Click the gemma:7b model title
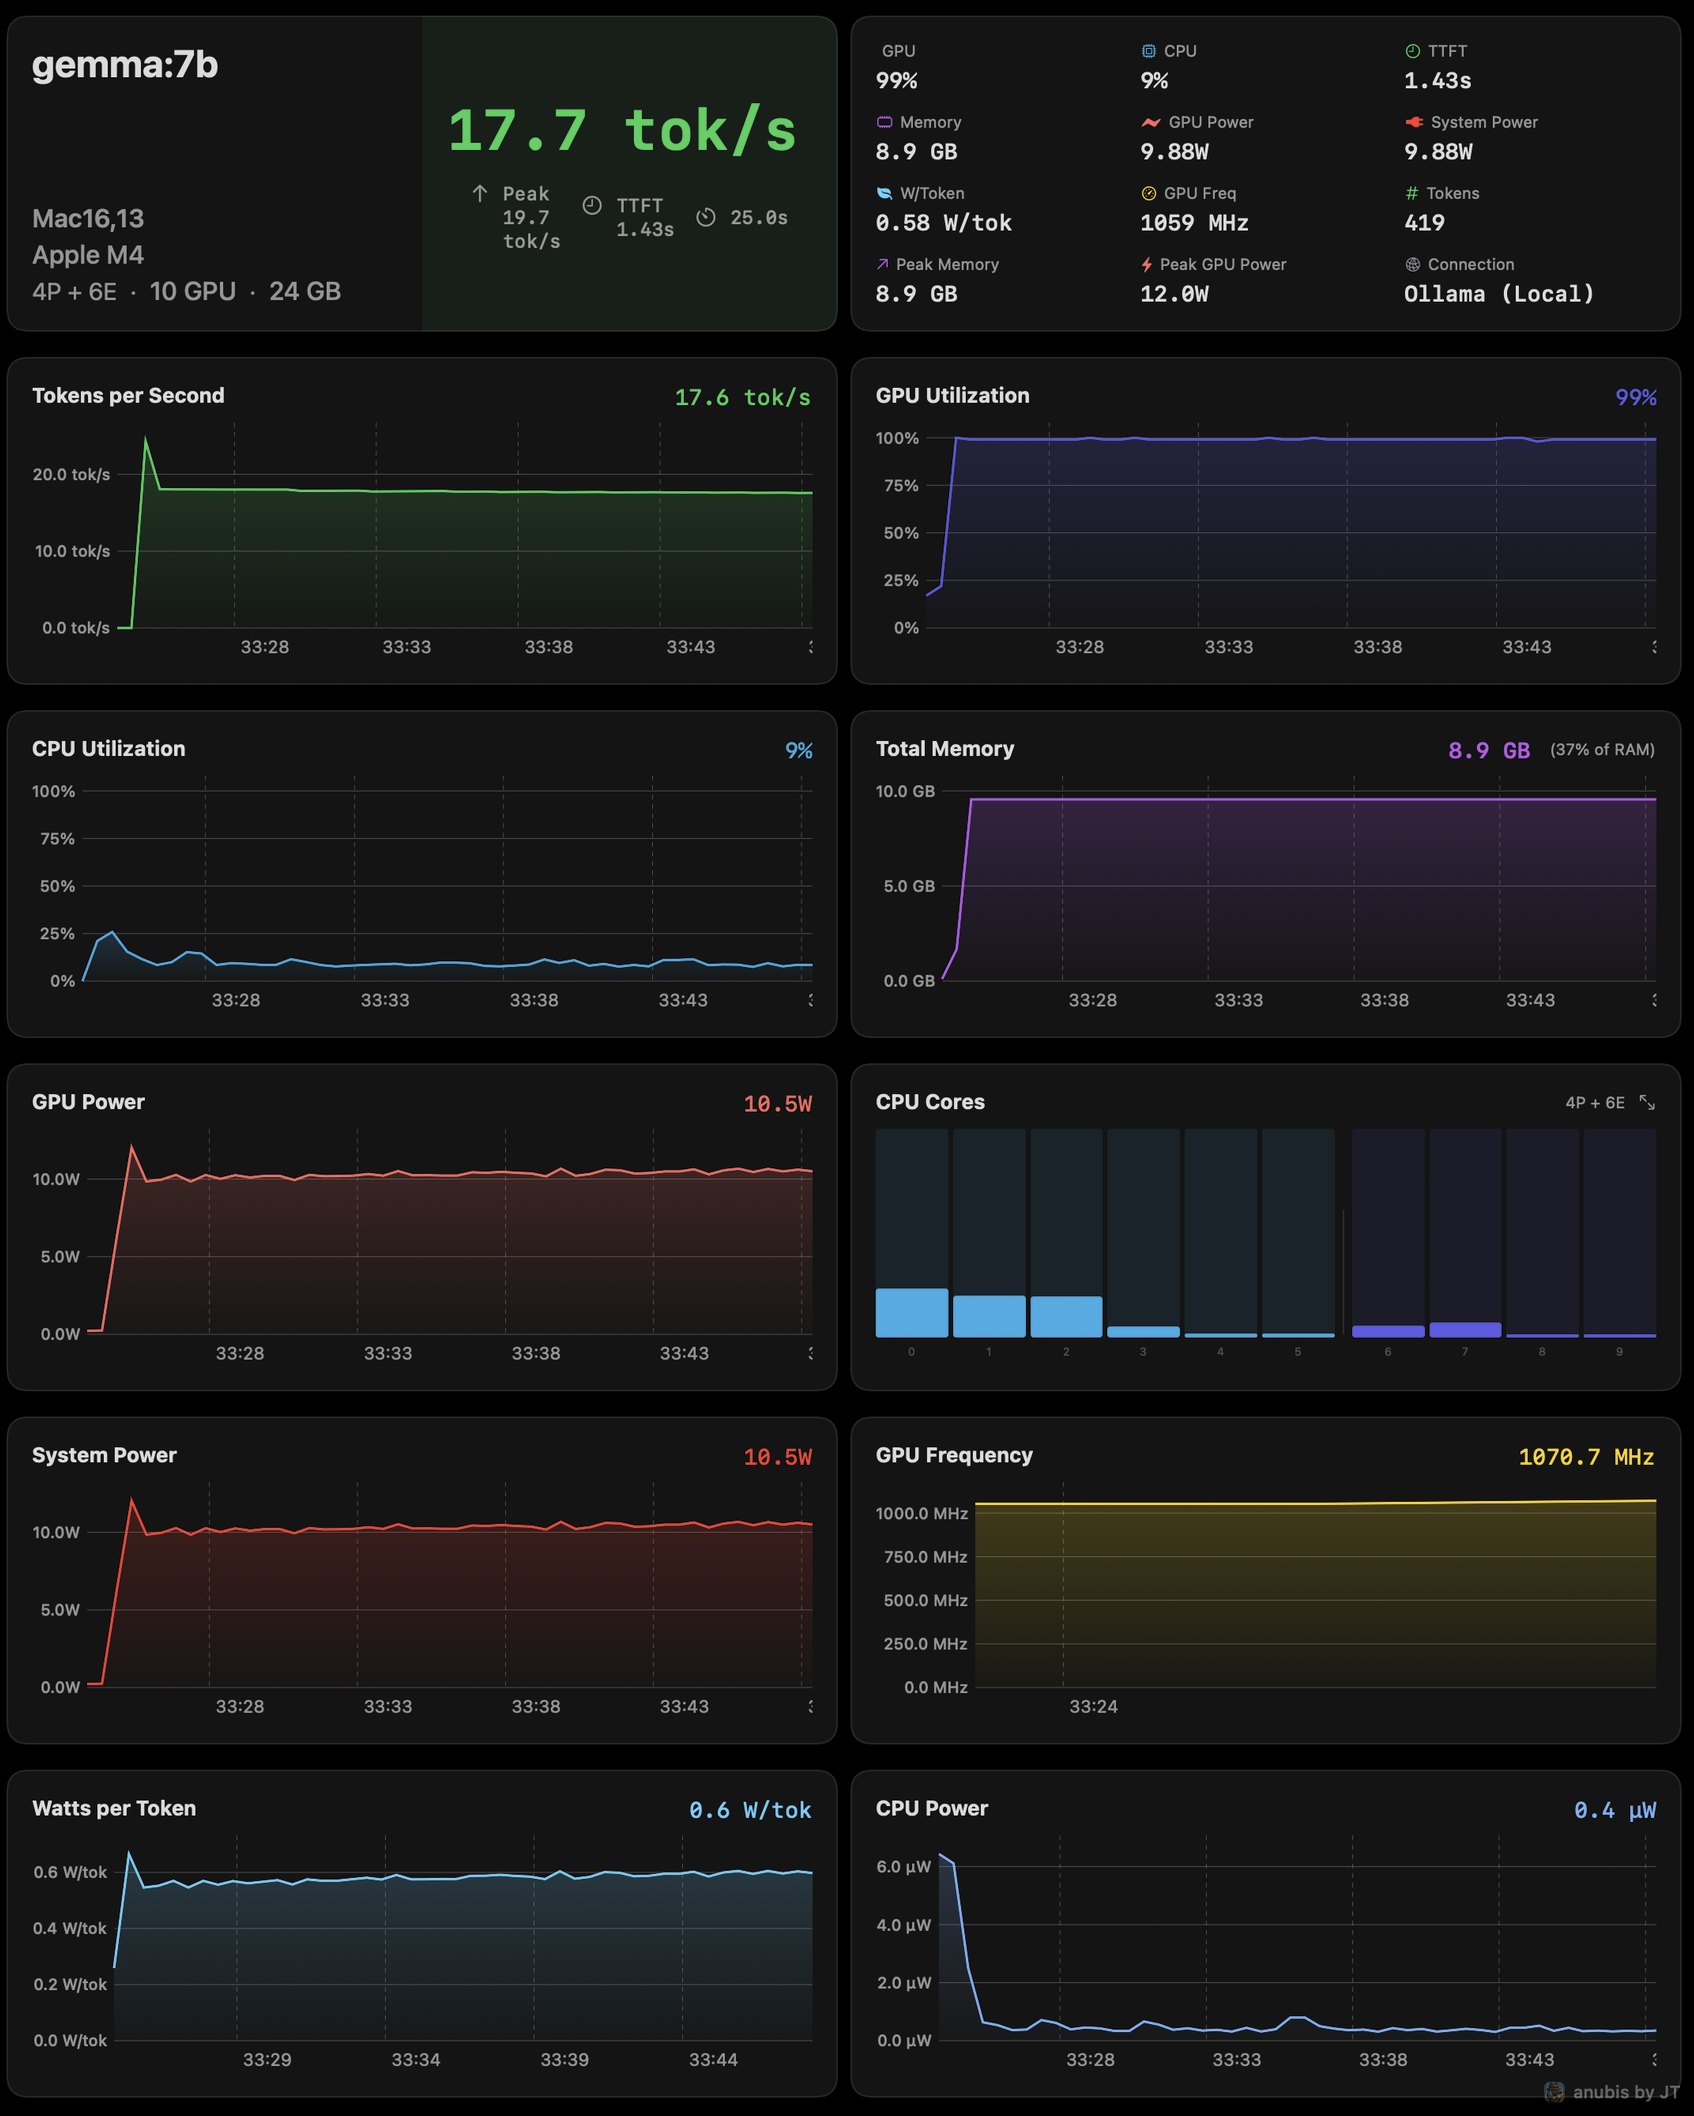This screenshot has width=1694, height=2116. (125, 65)
